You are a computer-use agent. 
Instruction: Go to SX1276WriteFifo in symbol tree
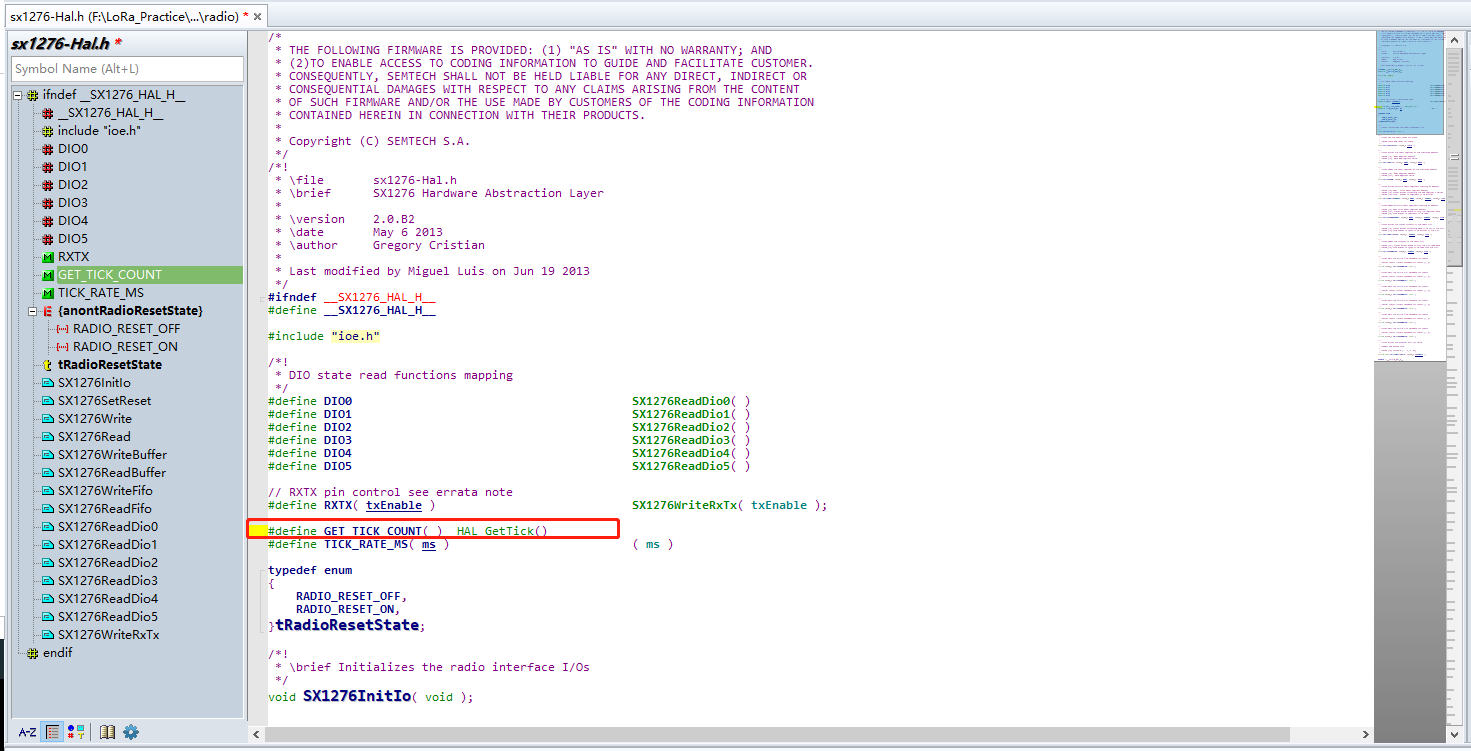coord(105,491)
